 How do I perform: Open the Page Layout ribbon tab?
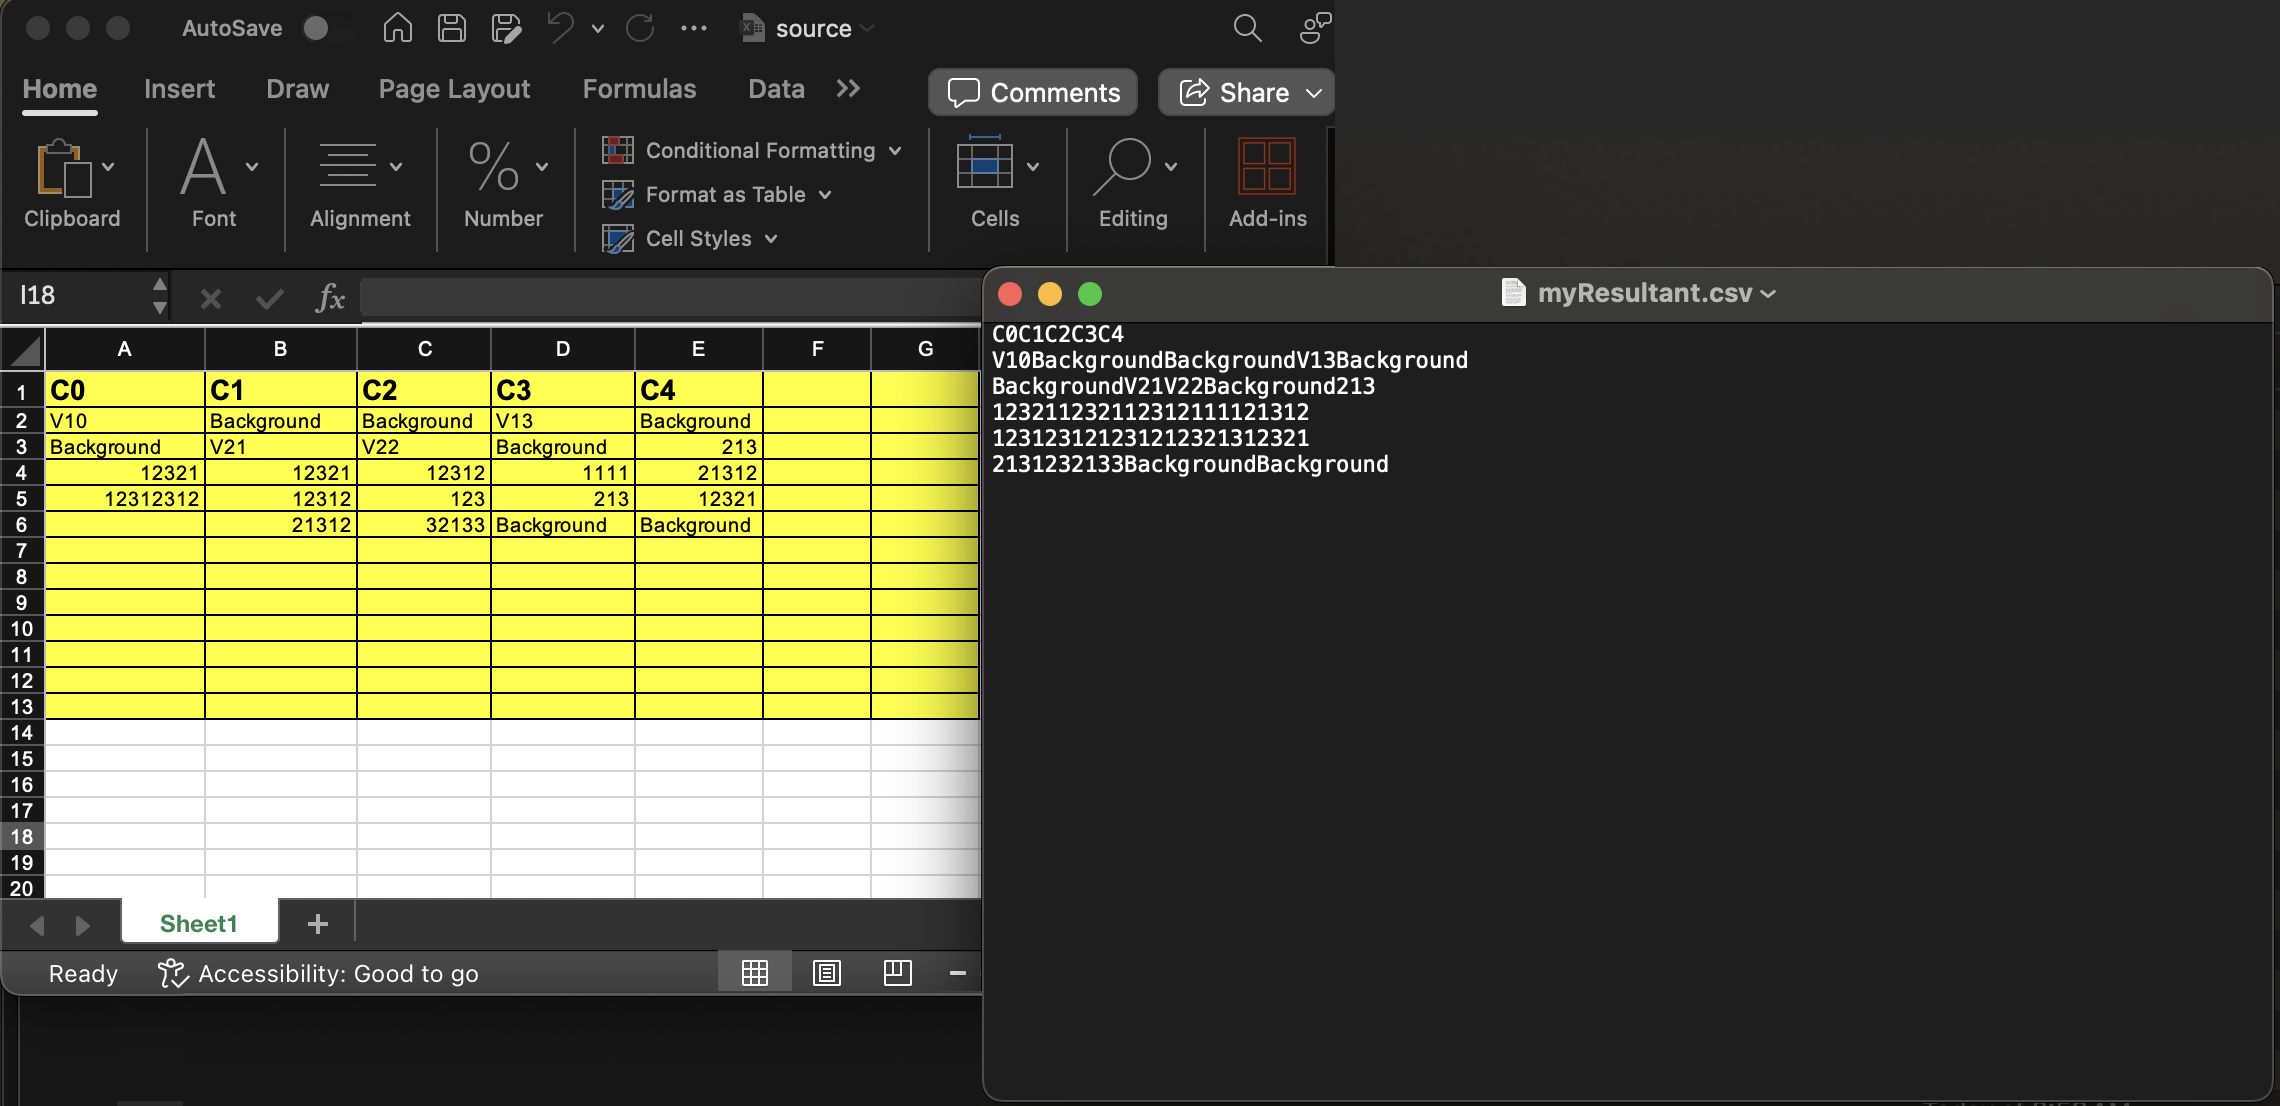[x=454, y=89]
